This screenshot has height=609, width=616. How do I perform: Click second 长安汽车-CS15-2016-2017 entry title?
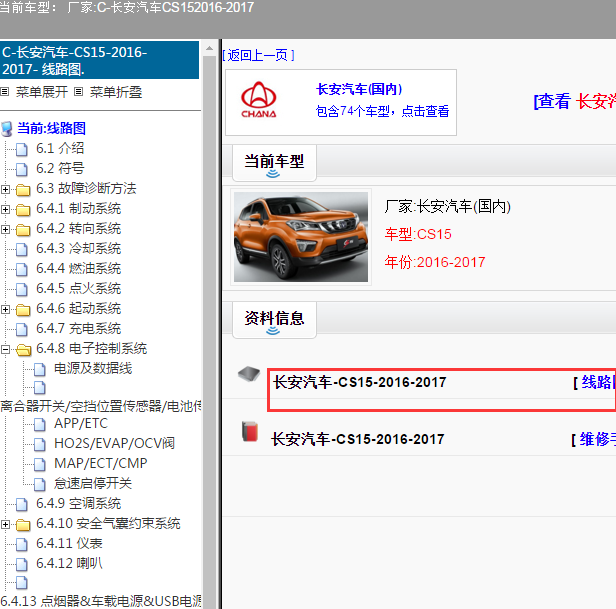[x=358, y=439]
